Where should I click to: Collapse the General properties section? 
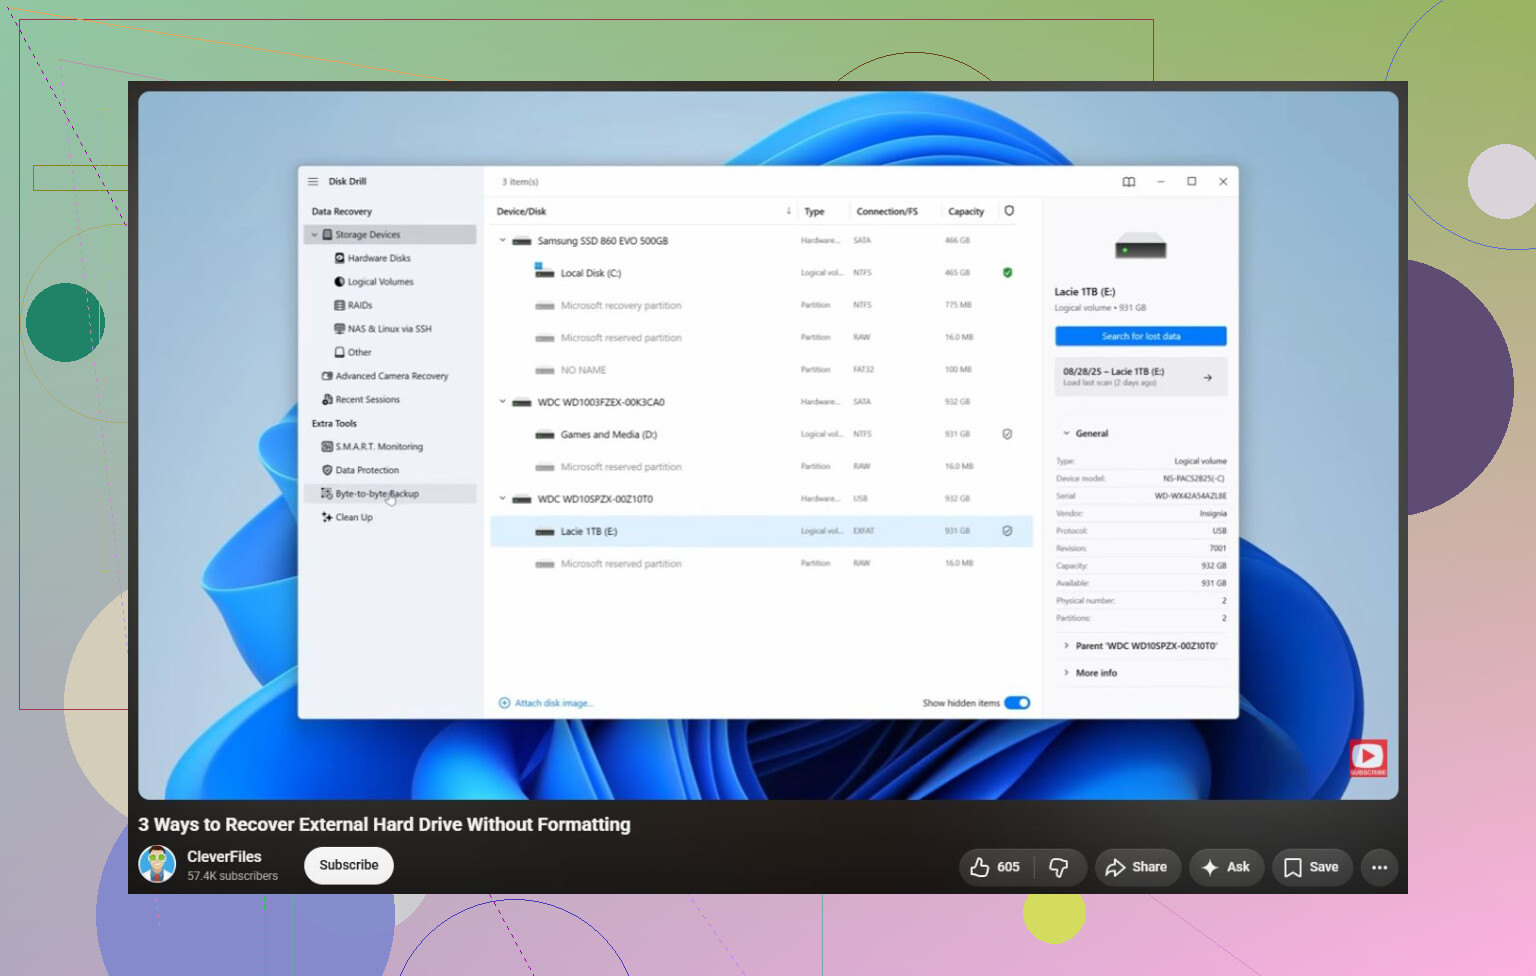coord(1067,433)
